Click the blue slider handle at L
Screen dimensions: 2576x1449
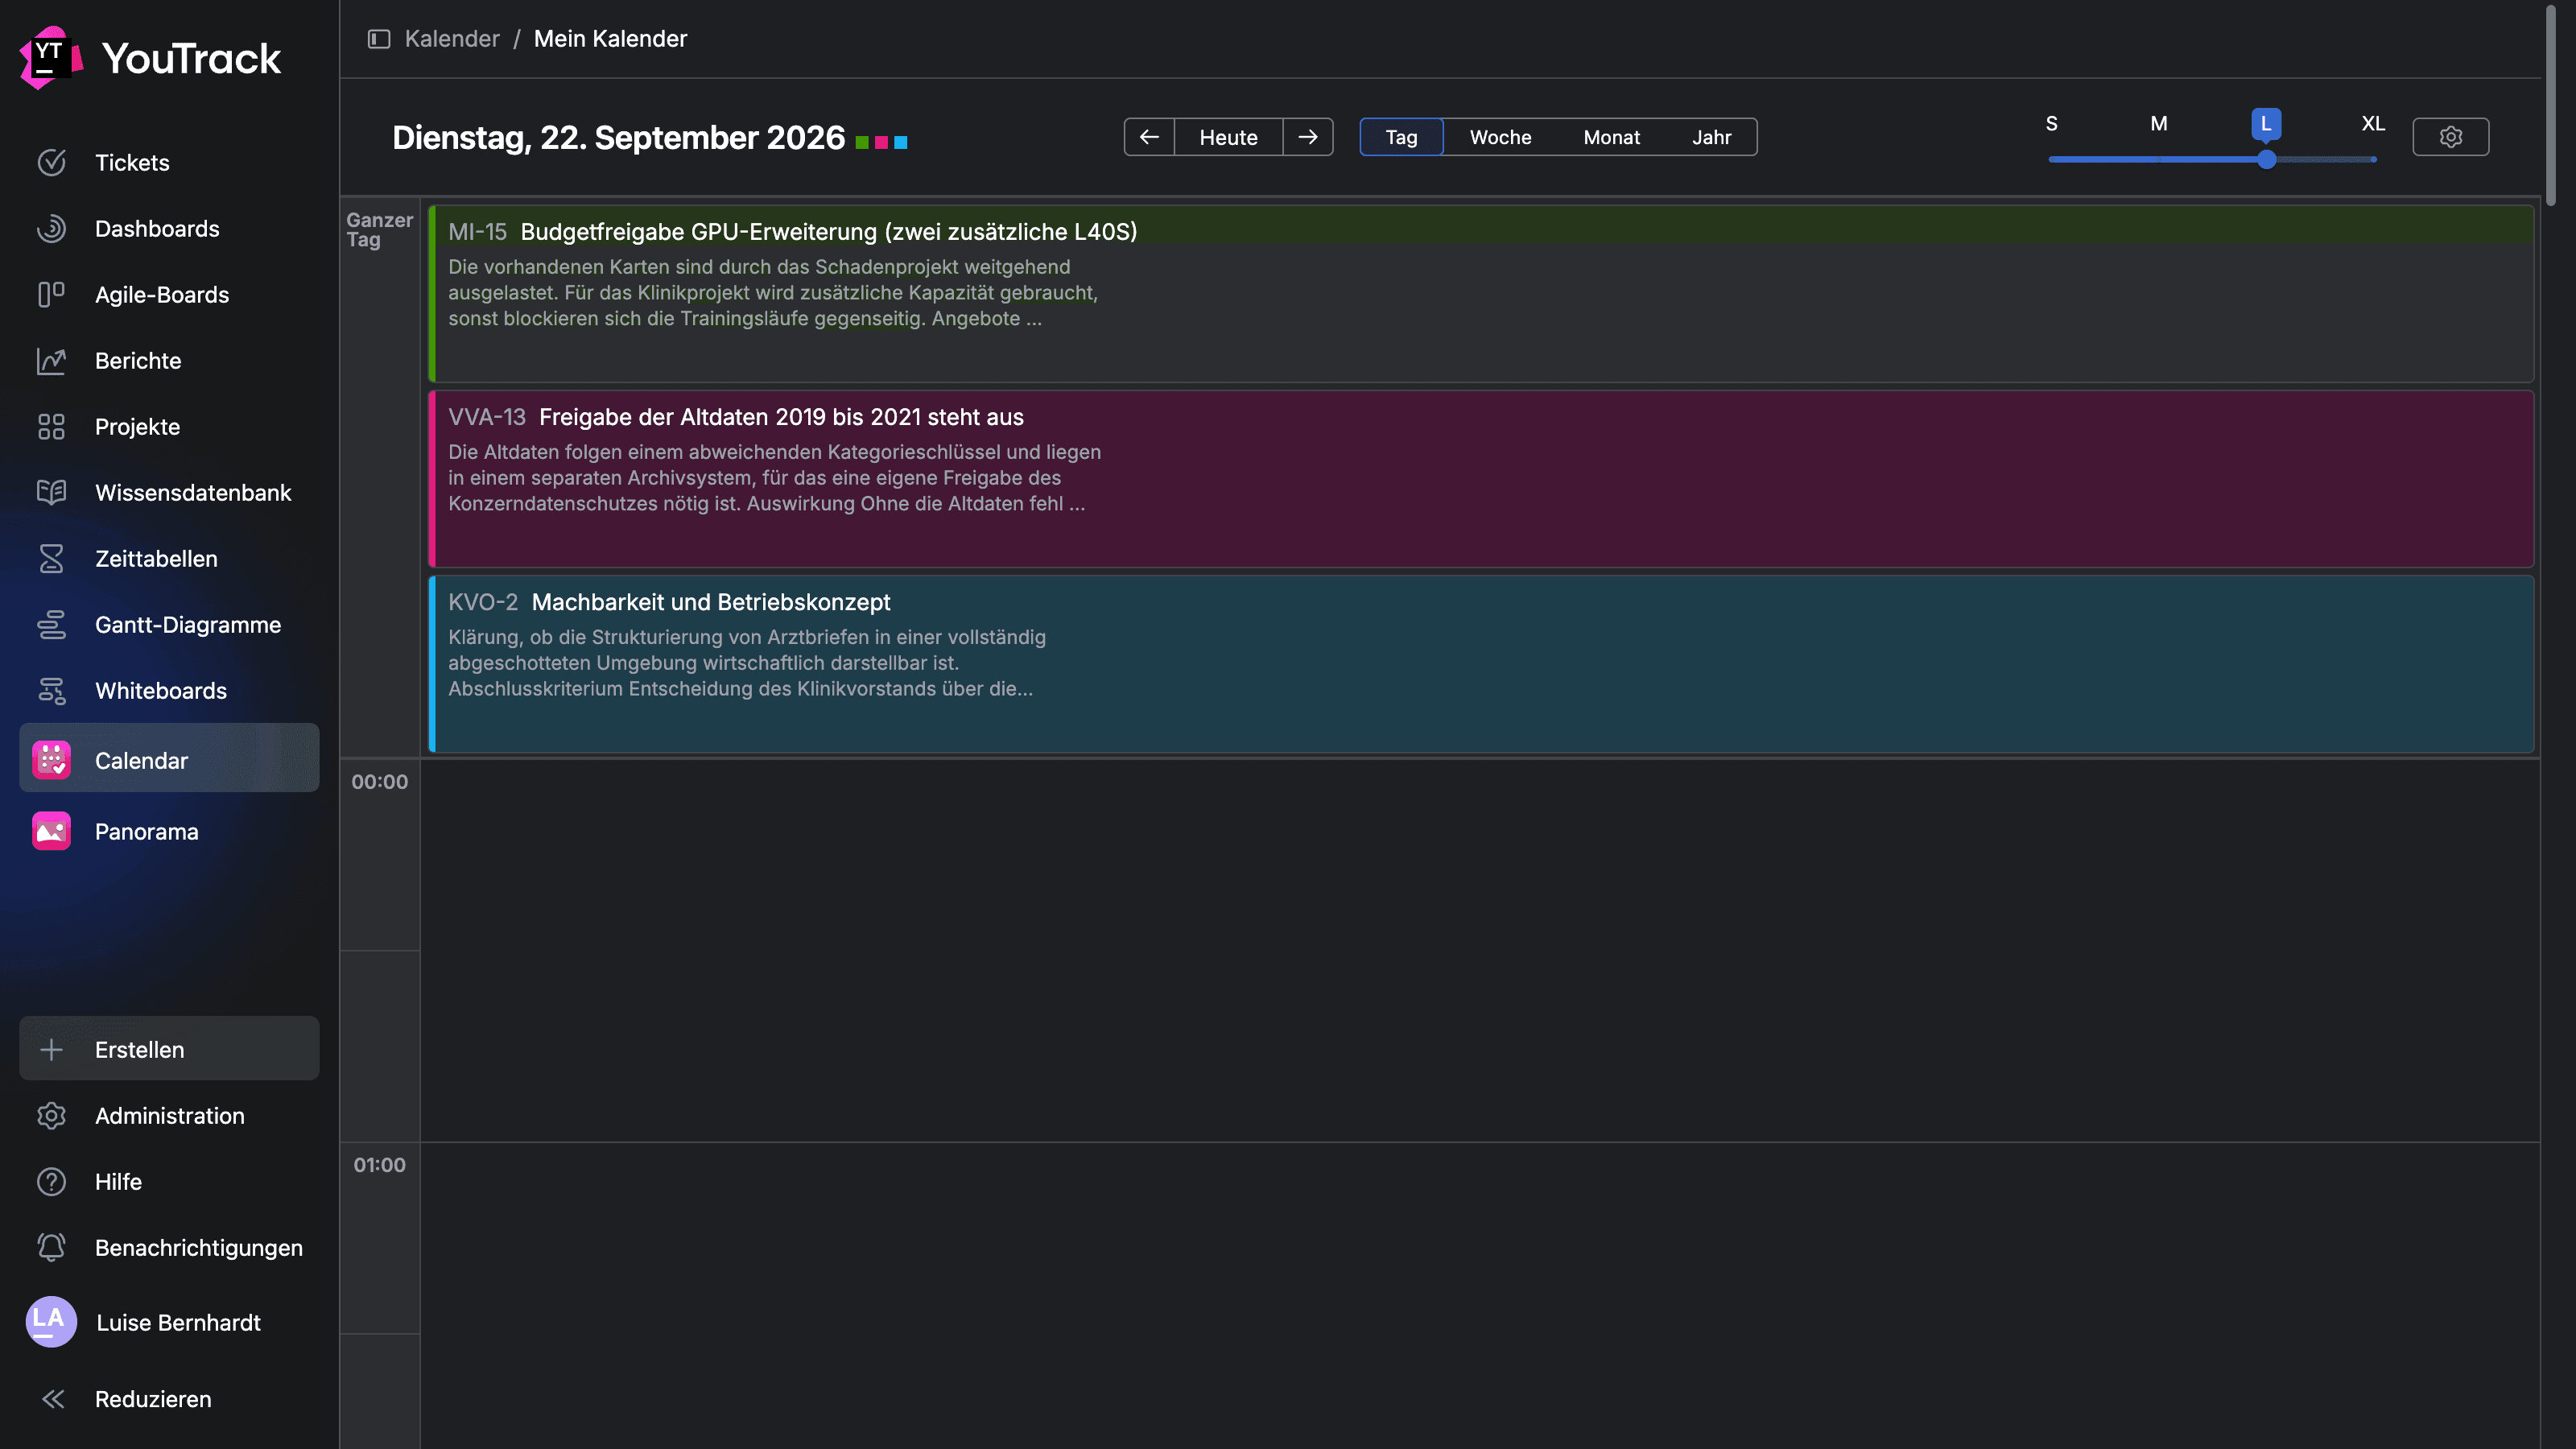(2266, 159)
